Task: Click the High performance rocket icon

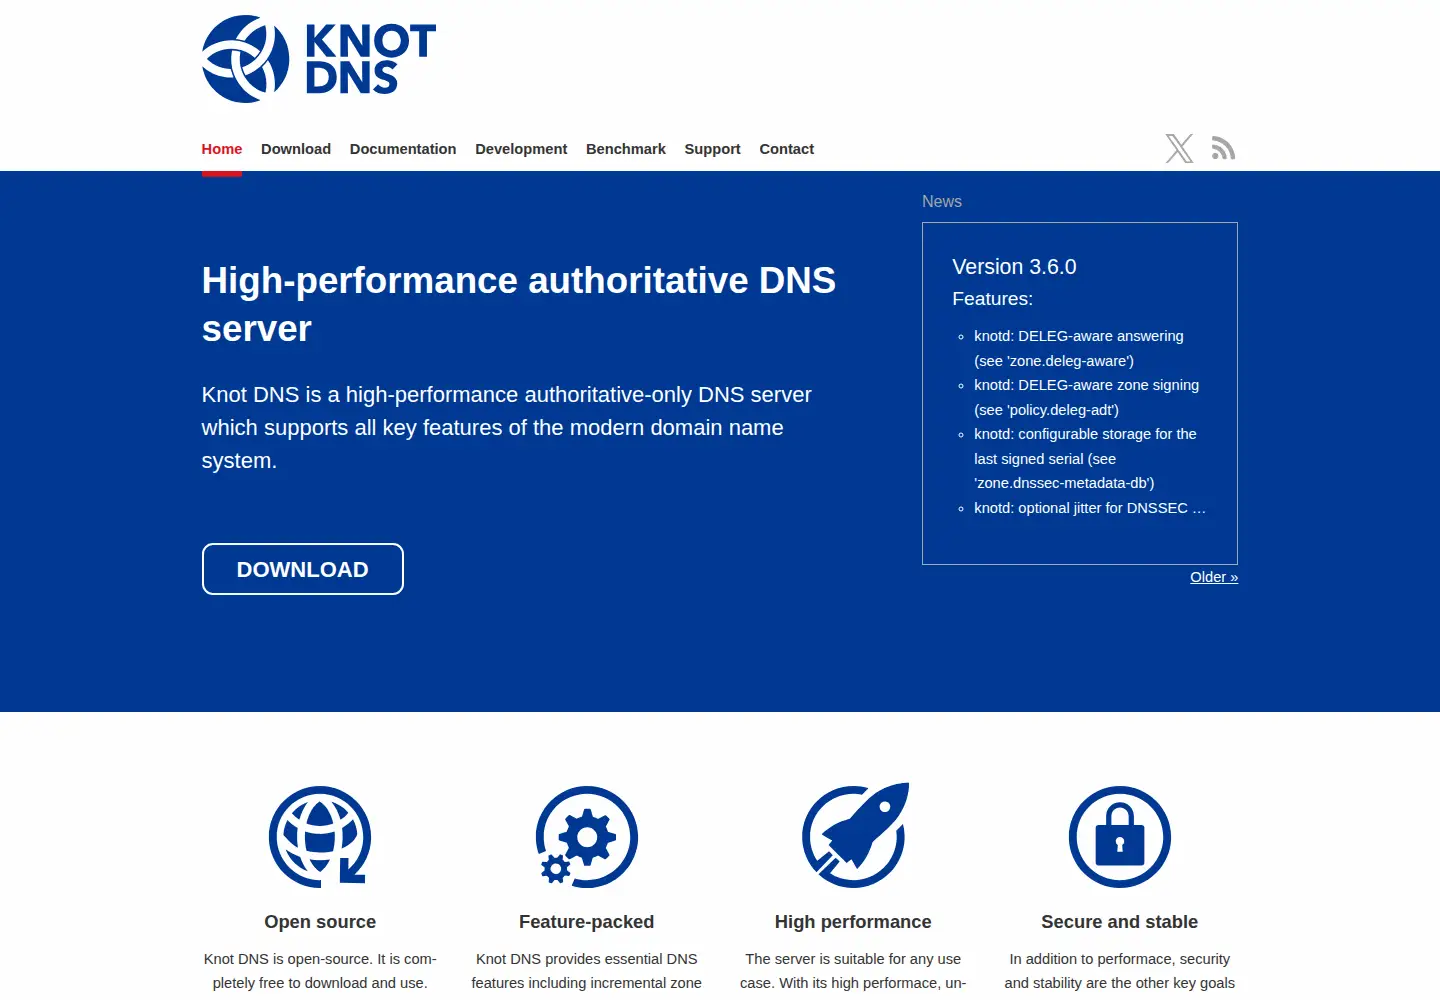Action: pyautogui.click(x=854, y=835)
